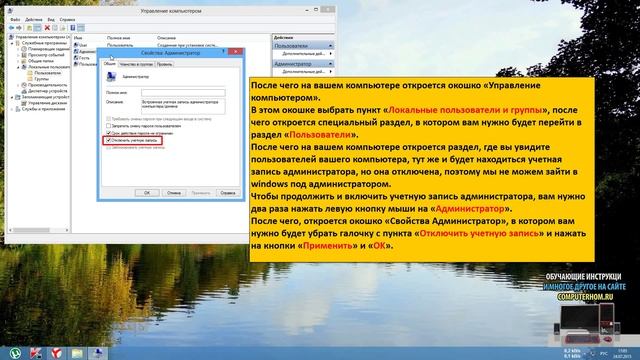Click the help question mark in the properties dialog title
The width and height of the screenshot is (640, 360).
pyautogui.click(x=223, y=52)
